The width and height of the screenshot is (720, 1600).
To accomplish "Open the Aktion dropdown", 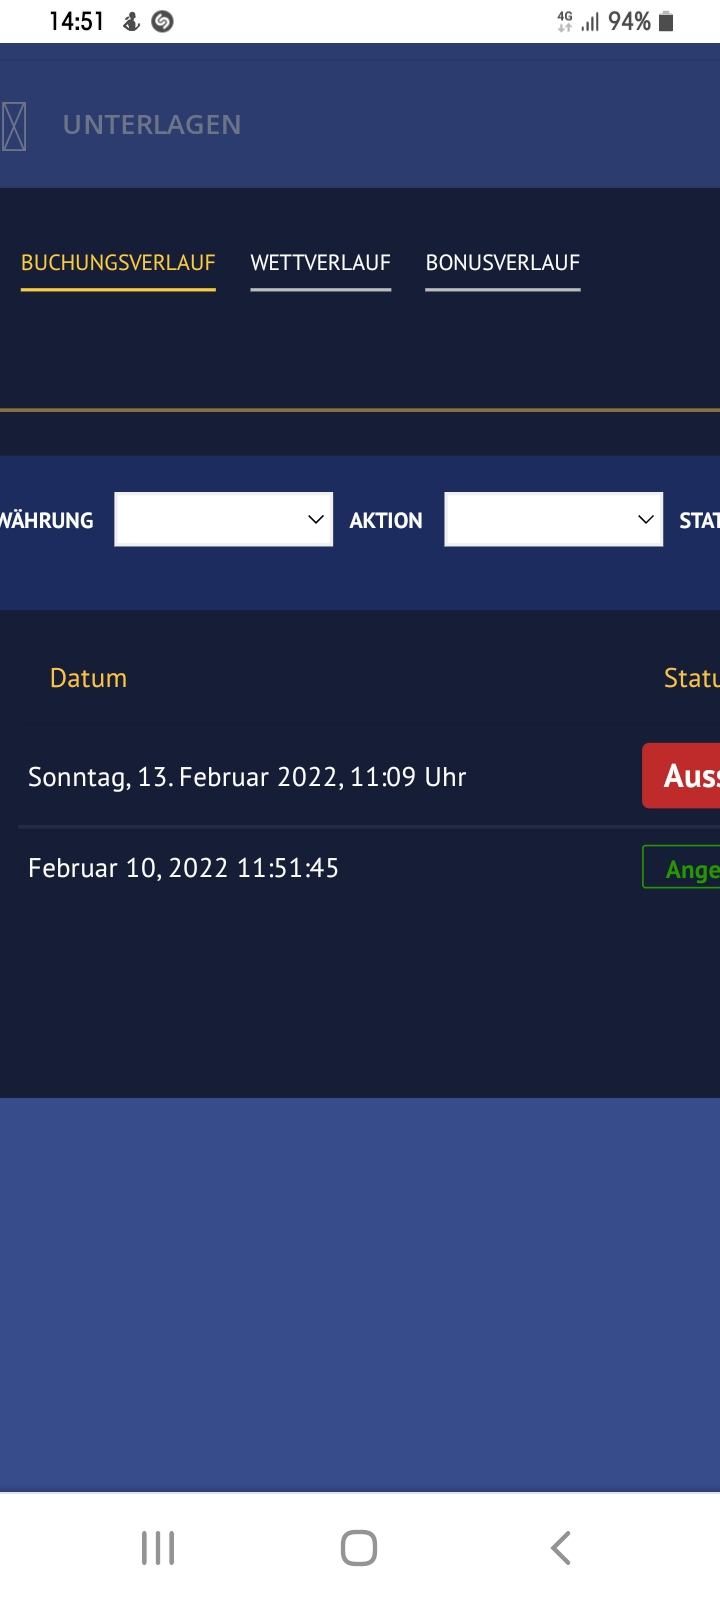I will click(x=553, y=519).
